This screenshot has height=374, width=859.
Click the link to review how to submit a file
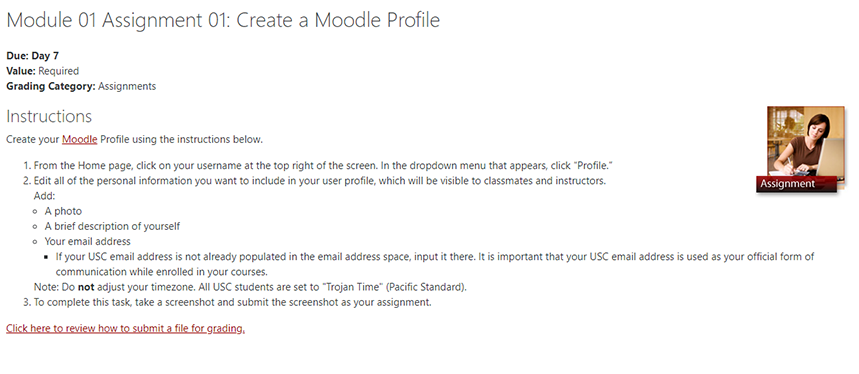click(125, 329)
